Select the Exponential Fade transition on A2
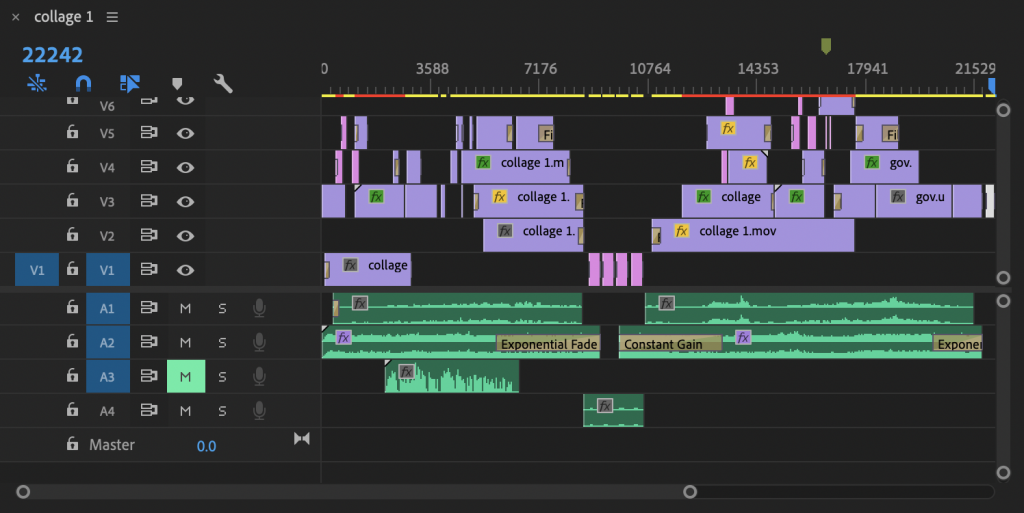Viewport: 1024px width, 513px height. coord(548,343)
